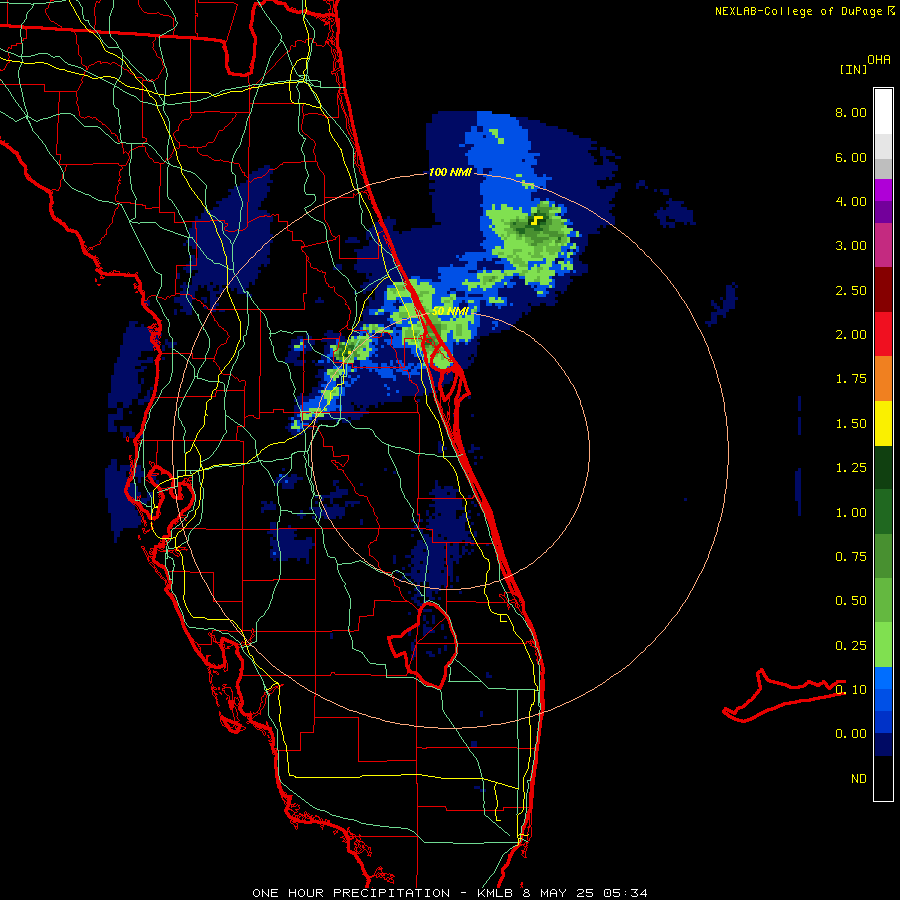This screenshot has width=900, height=900.
Task: Click the 2.00 legend value
Action: (x=851, y=335)
